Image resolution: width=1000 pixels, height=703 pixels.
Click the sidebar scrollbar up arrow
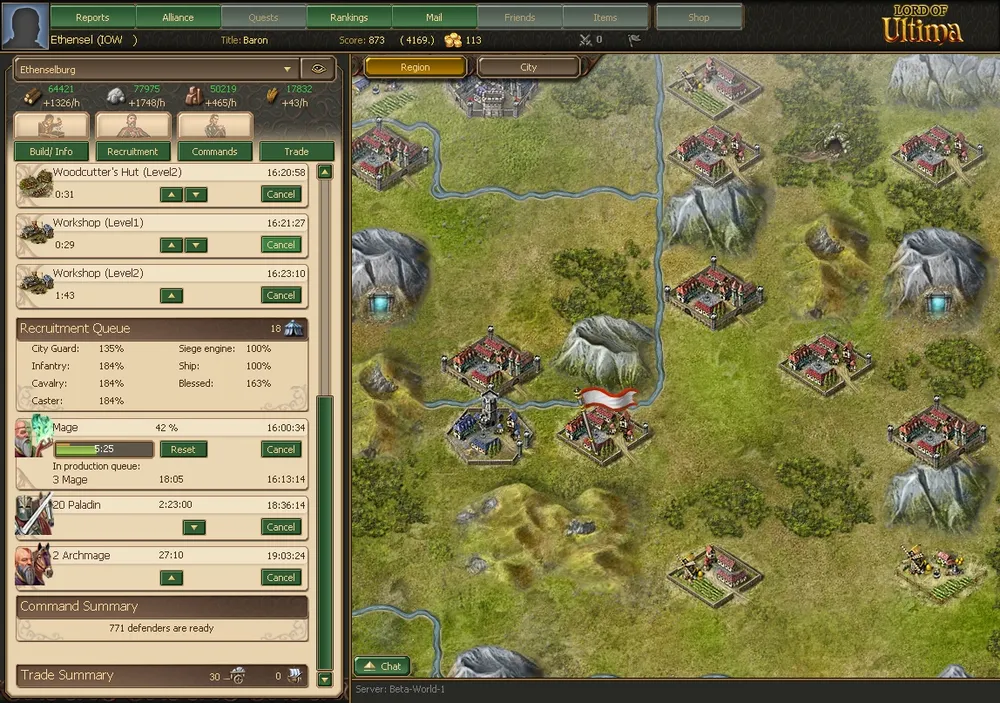coord(325,172)
